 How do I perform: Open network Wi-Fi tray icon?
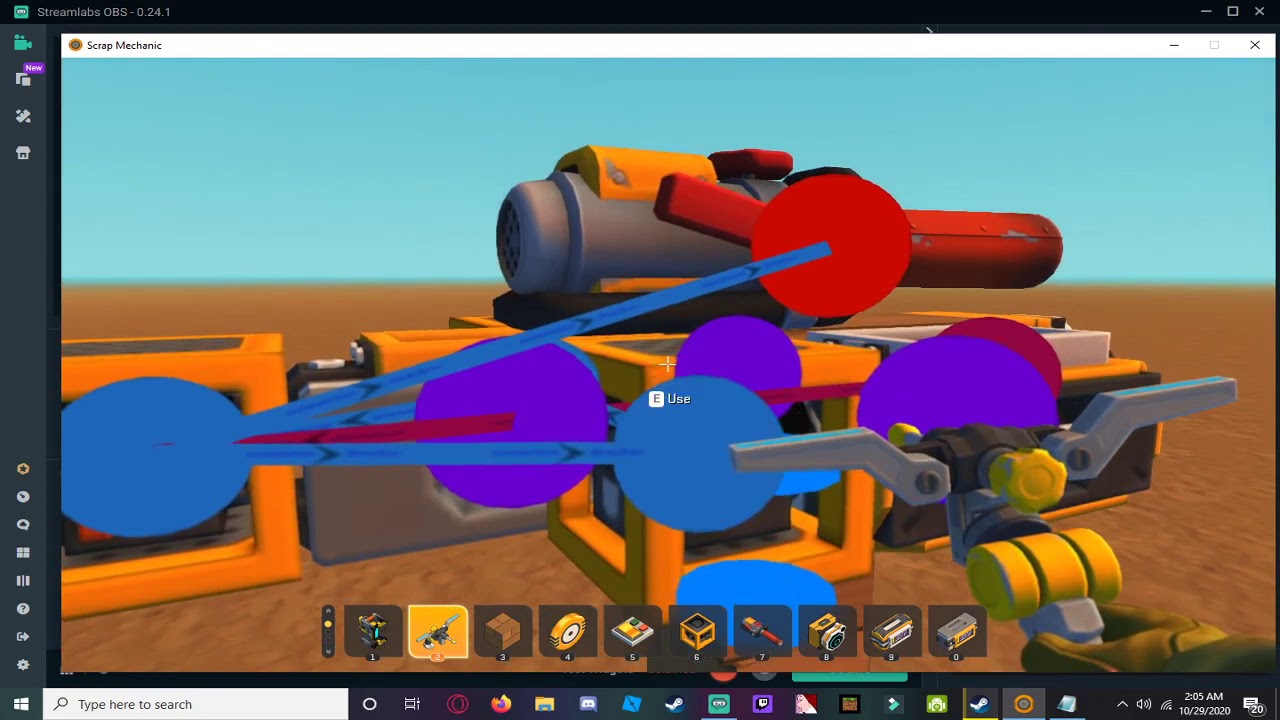click(1166, 704)
